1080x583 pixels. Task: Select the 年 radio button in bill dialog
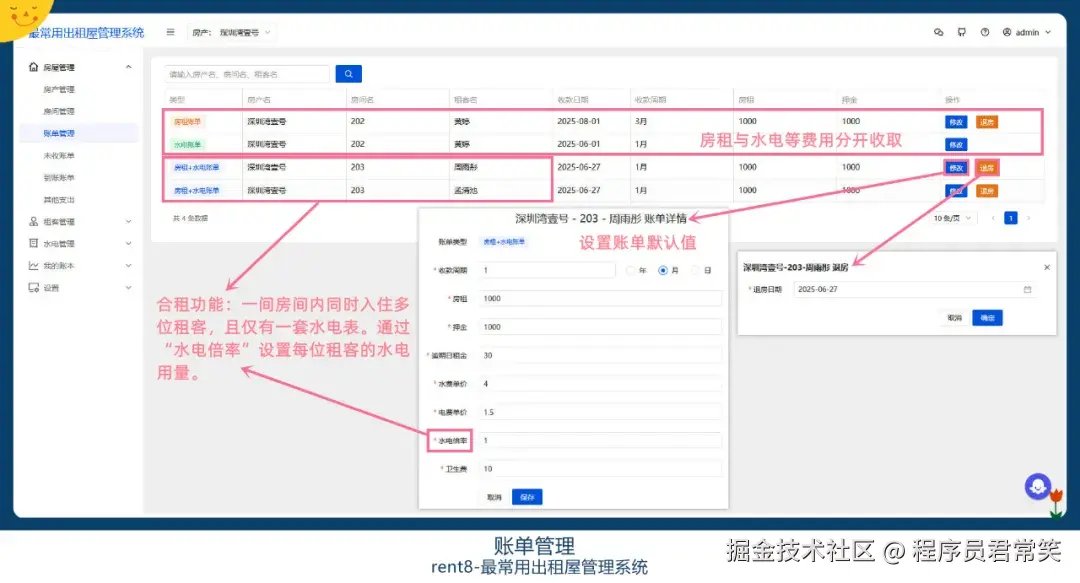[x=630, y=269]
